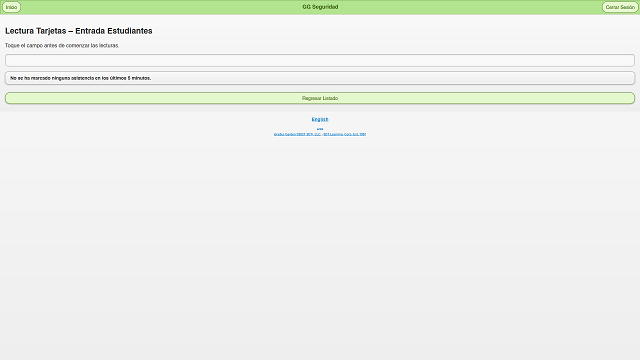Focus the card reading input field
Image resolution: width=640 pixels, height=360 pixels.
point(320,60)
